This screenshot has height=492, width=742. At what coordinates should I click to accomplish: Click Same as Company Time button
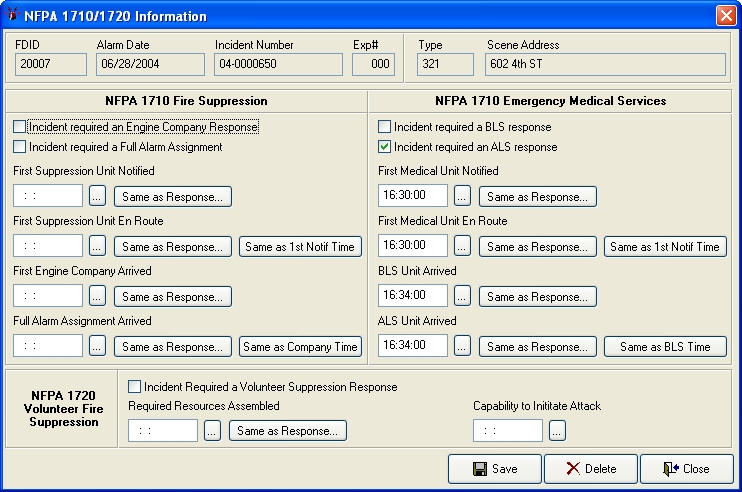[300, 346]
